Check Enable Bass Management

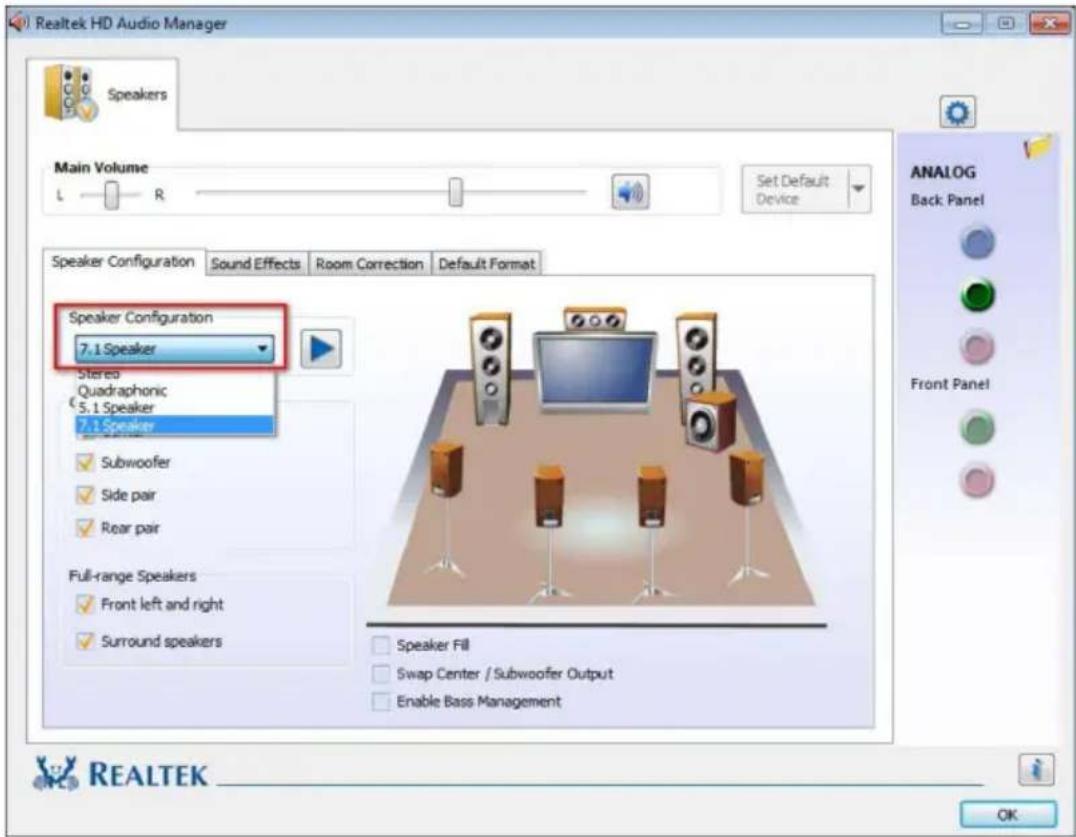[380, 702]
